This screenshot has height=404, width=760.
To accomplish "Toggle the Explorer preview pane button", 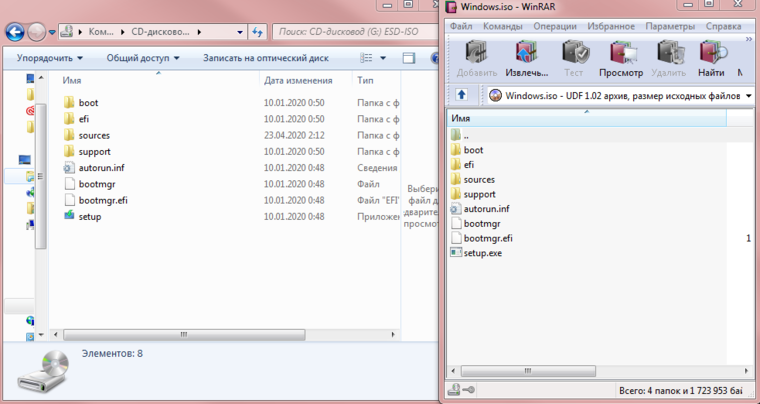I will 409,58.
